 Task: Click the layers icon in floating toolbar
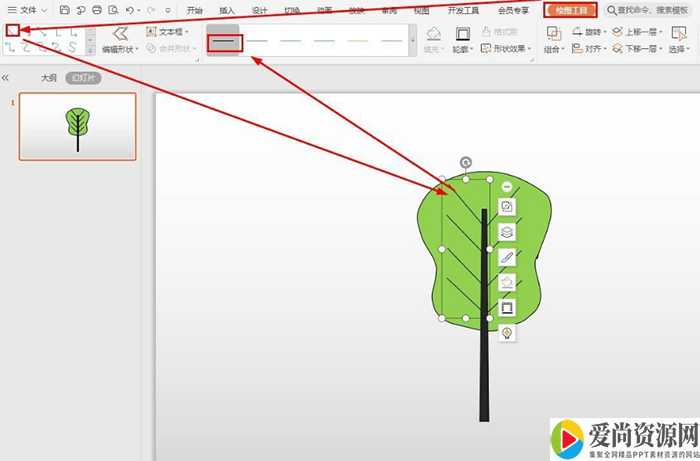tap(507, 232)
